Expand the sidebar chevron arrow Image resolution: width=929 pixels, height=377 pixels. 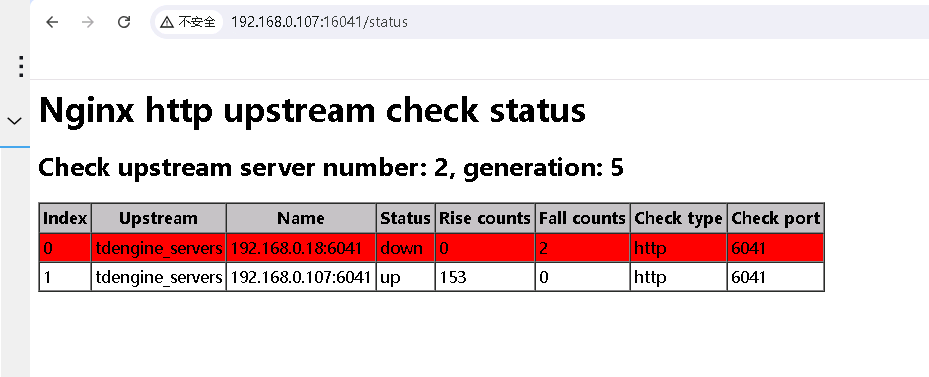click(14, 121)
